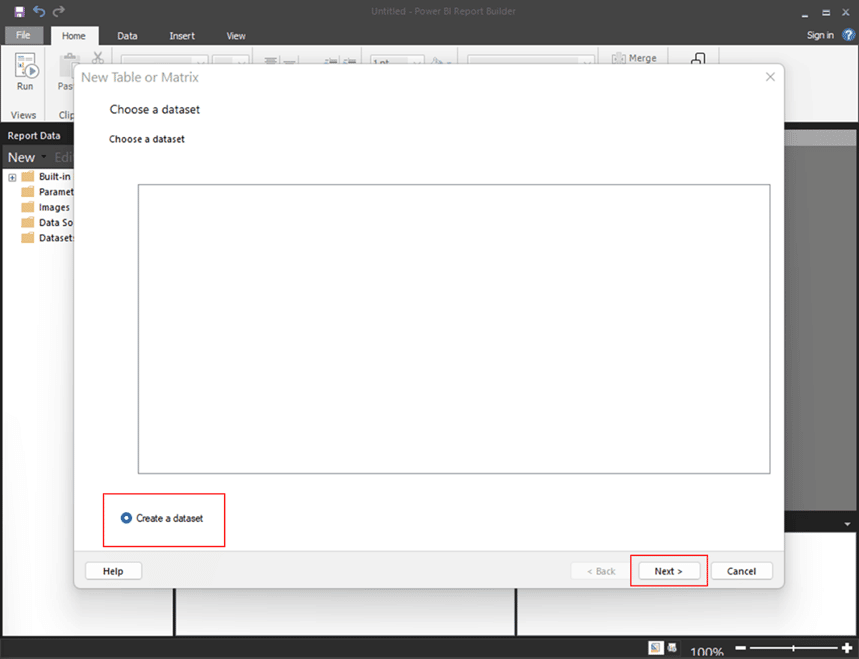
Task: Click the Cut scissors icon
Action: click(x=98, y=57)
